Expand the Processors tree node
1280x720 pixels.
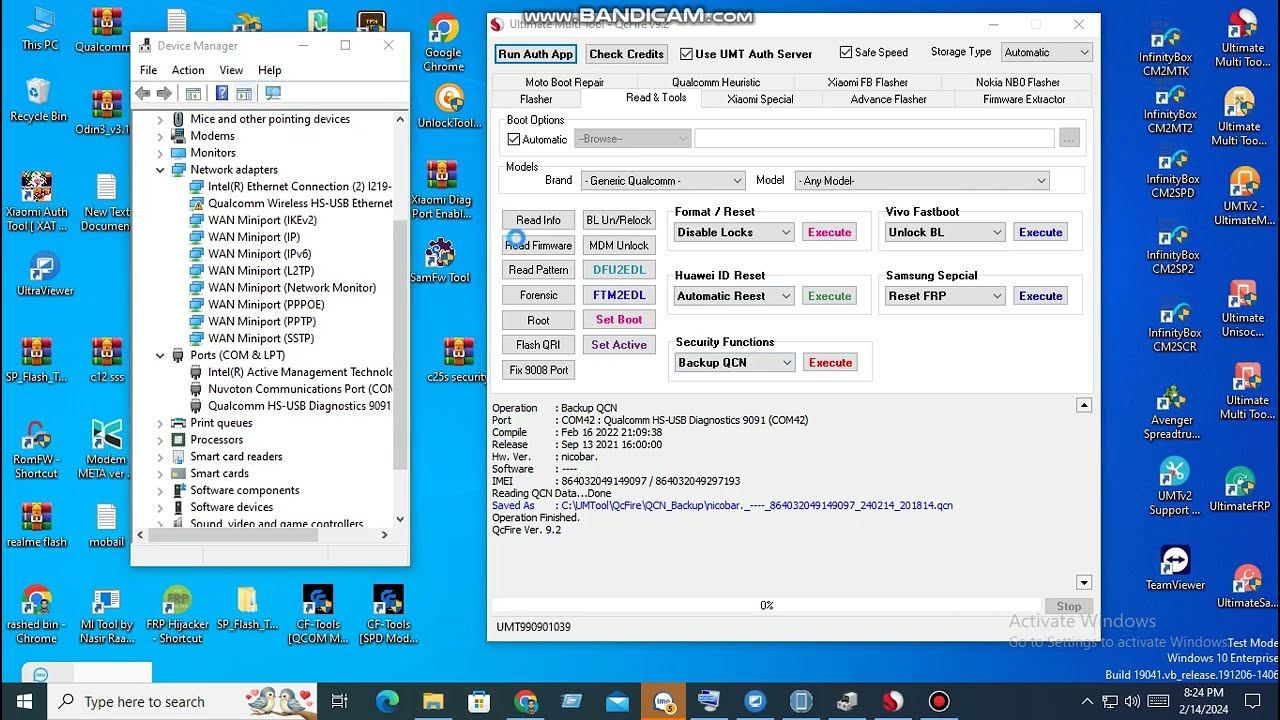pyautogui.click(x=160, y=440)
